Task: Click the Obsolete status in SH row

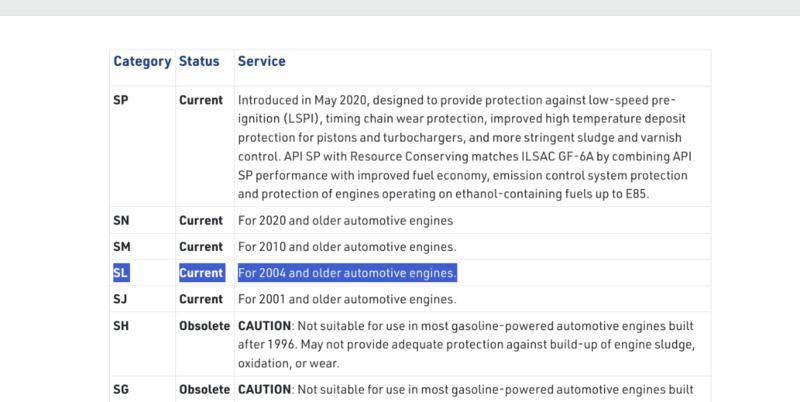Action: point(204,326)
